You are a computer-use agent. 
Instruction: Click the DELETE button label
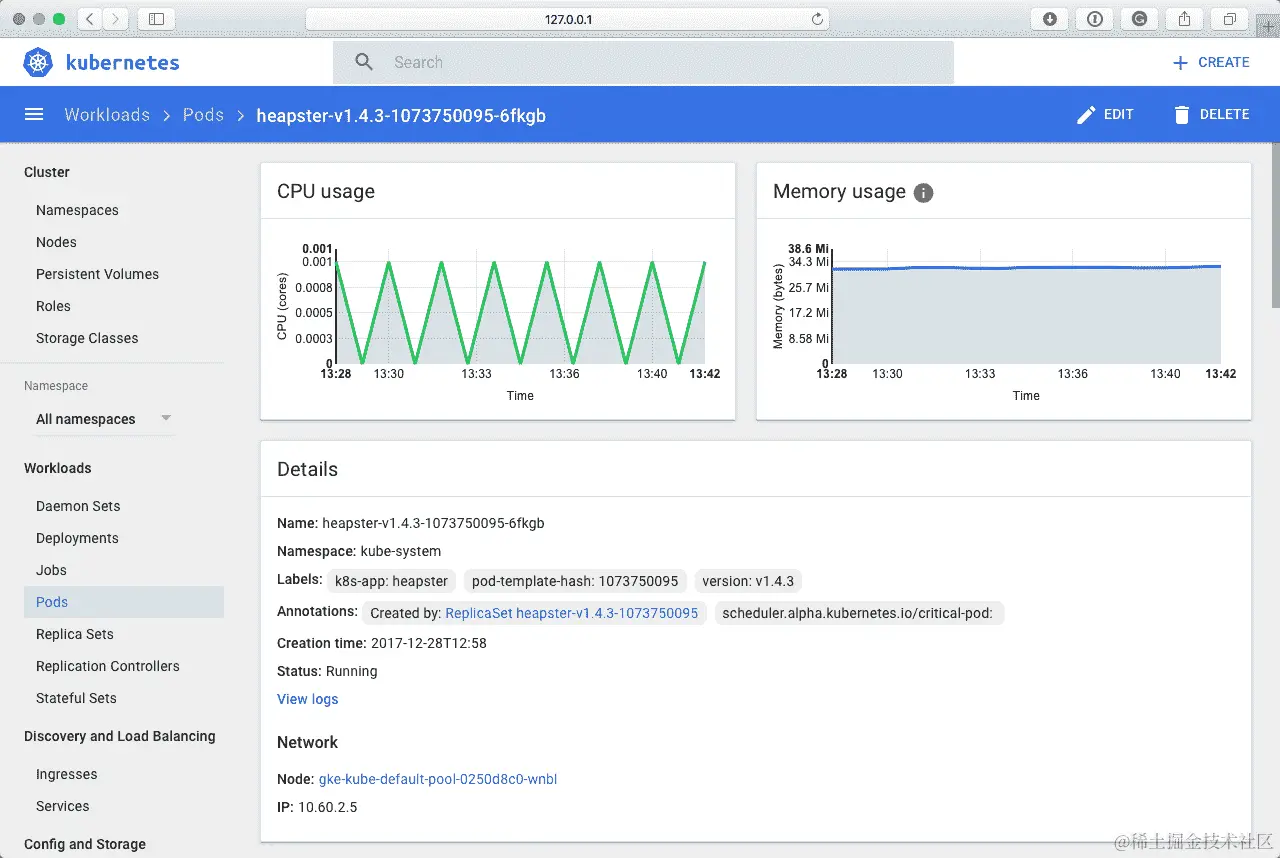pos(1225,115)
